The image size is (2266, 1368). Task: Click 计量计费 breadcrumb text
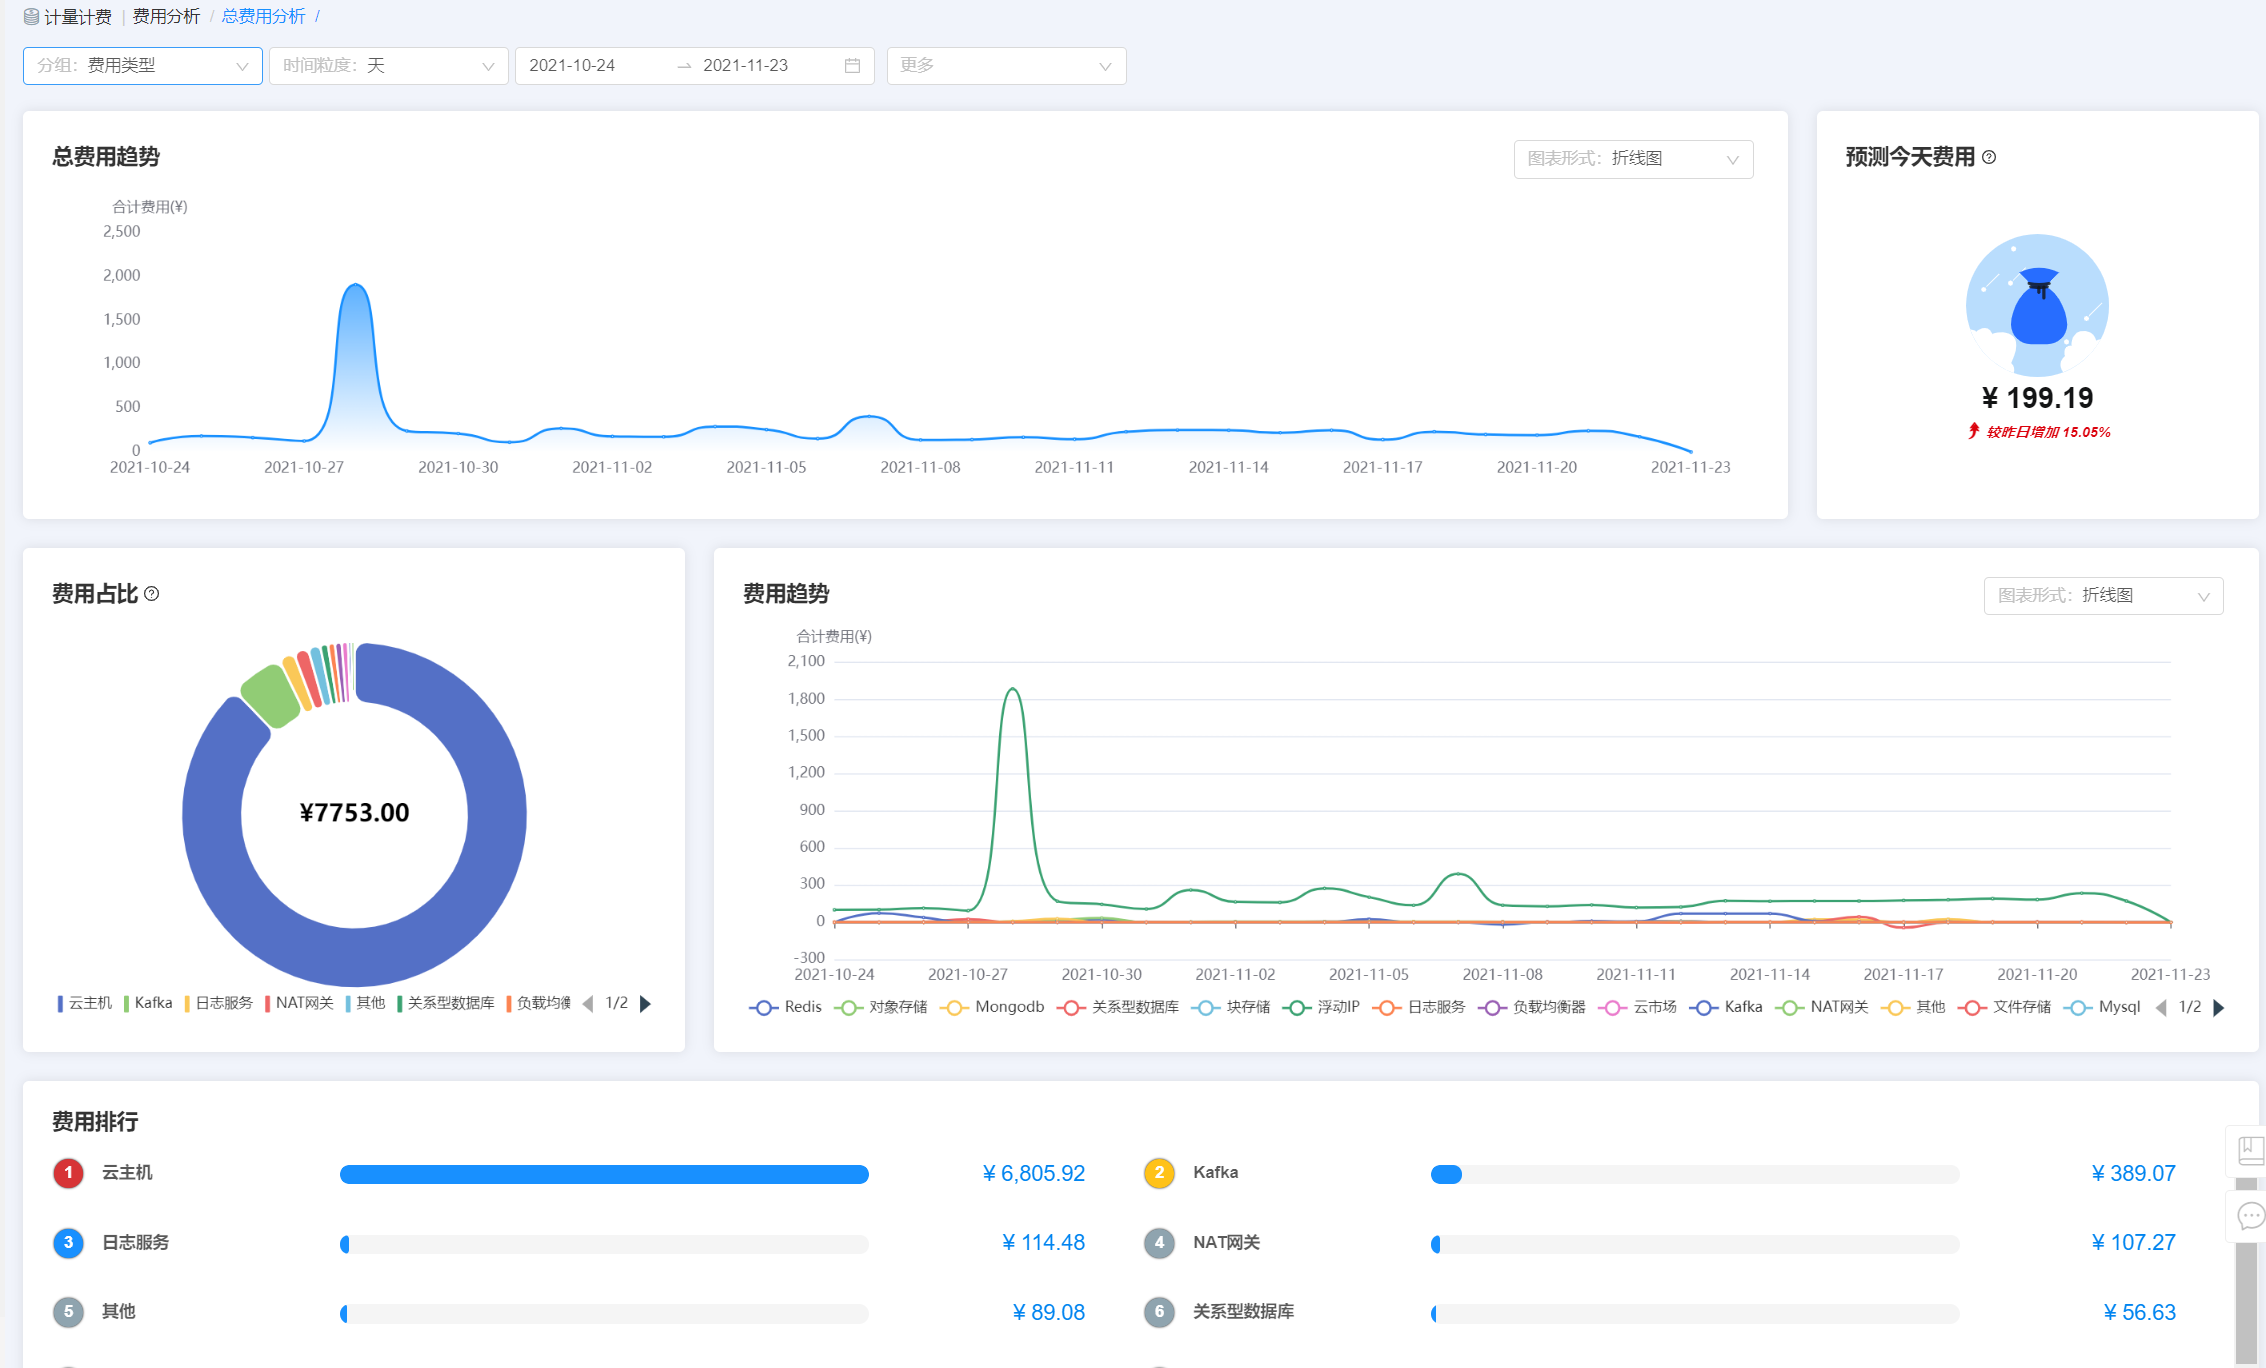(x=78, y=17)
